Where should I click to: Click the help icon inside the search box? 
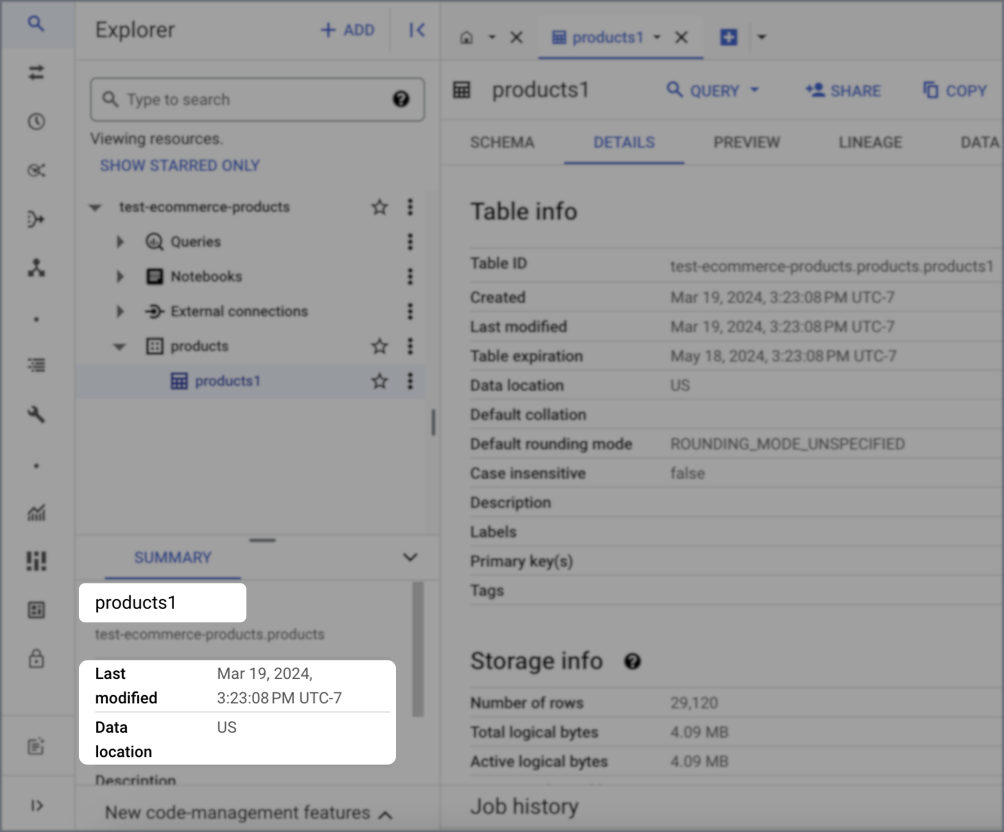point(401,99)
